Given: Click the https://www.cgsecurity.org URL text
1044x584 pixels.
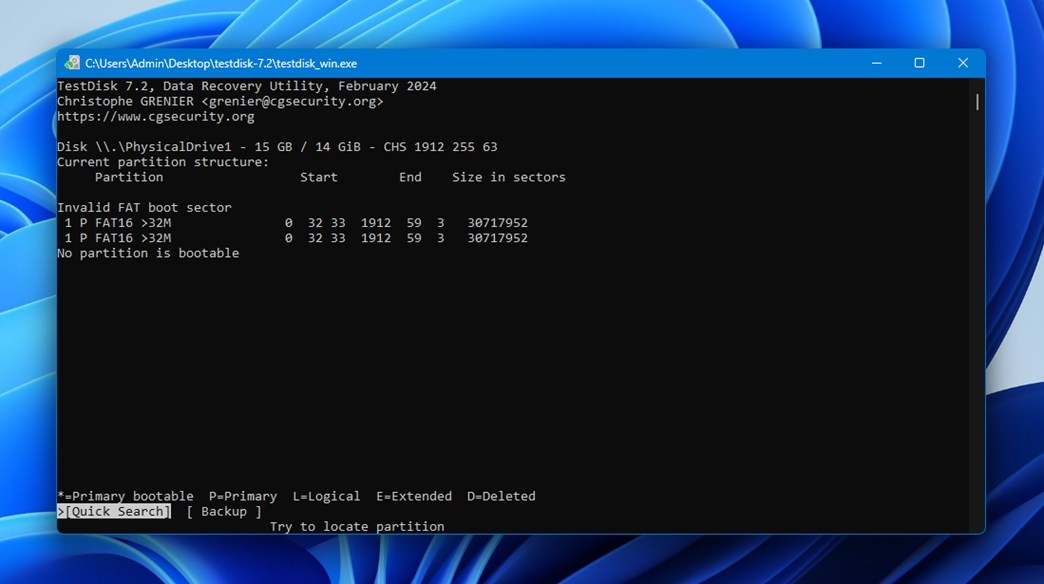Looking at the screenshot, I should [x=156, y=117].
